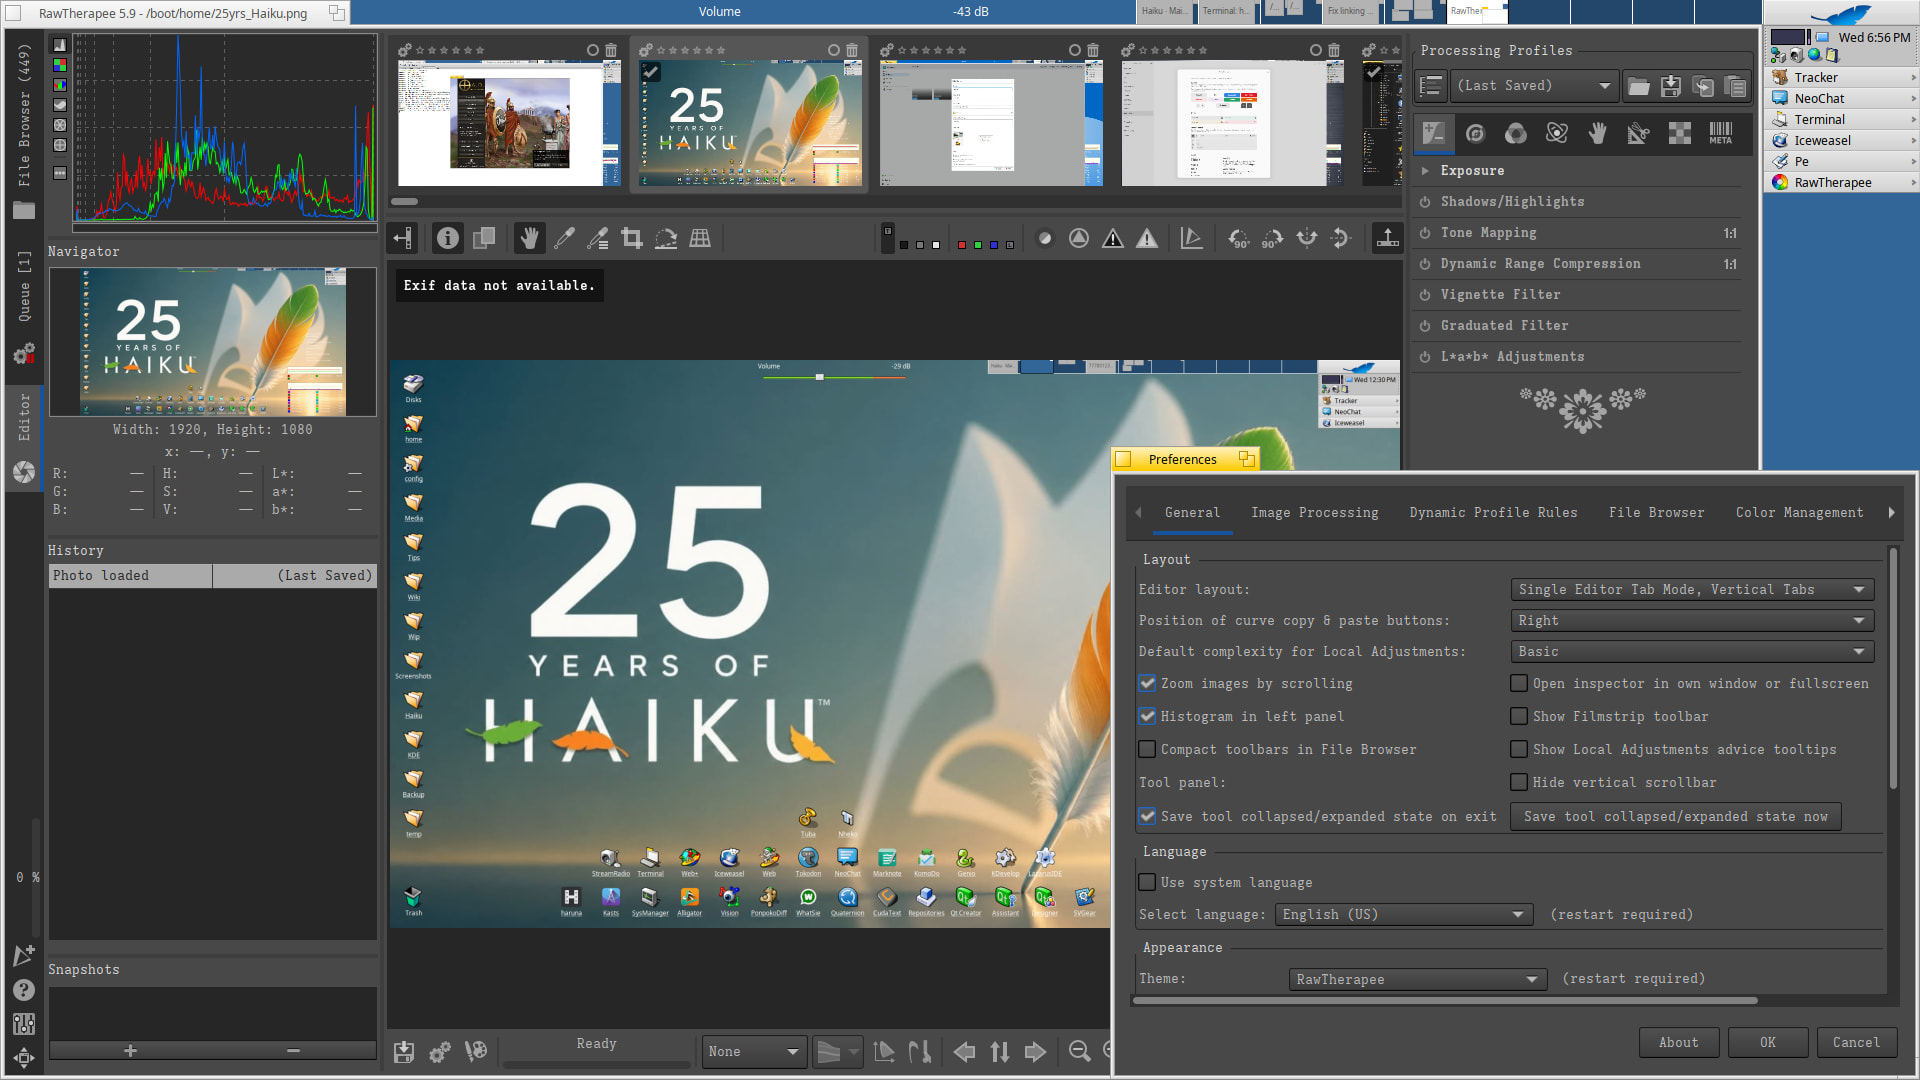Enable Hide vertical scrollbar checkbox
1920x1080 pixels.
pyautogui.click(x=1519, y=783)
